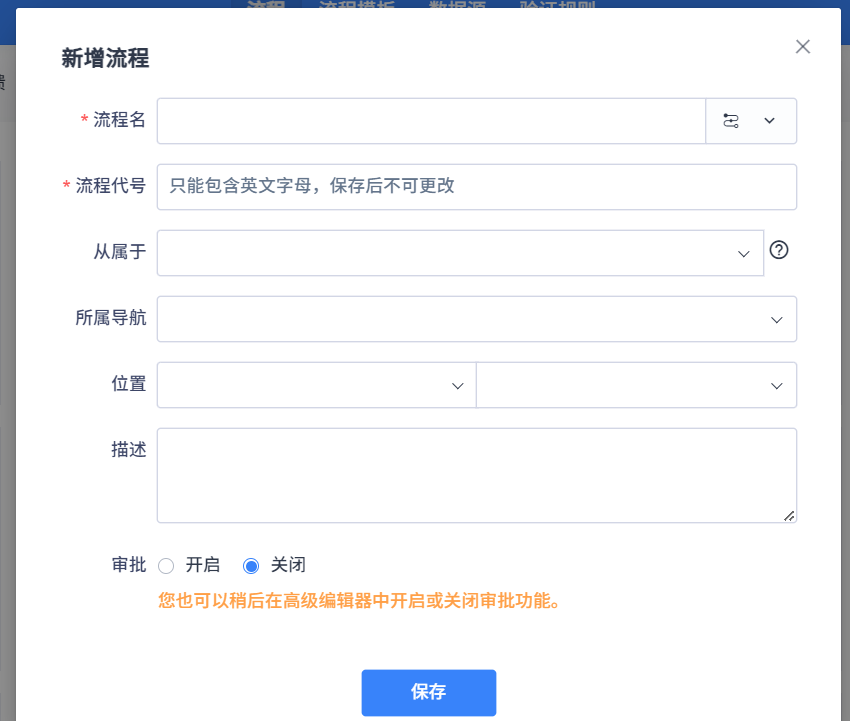Open the second 位置 dropdown
This screenshot has height=721, width=850.
[x=636, y=385]
